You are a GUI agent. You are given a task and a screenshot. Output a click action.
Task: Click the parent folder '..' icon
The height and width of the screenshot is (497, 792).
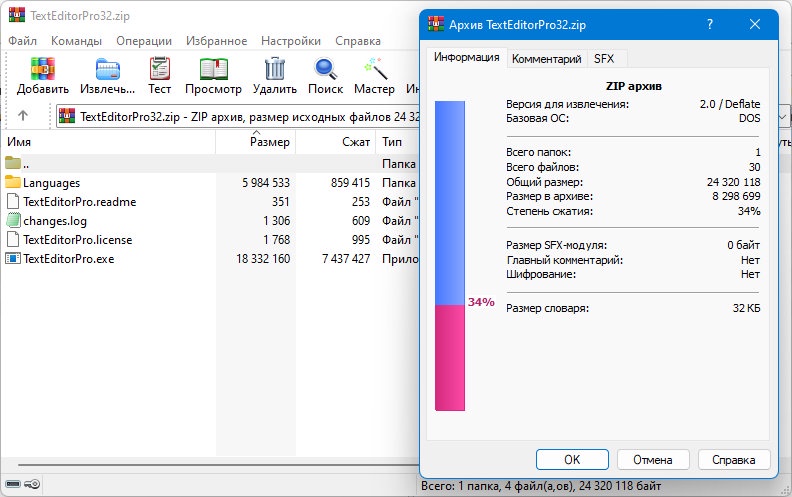click(13, 163)
